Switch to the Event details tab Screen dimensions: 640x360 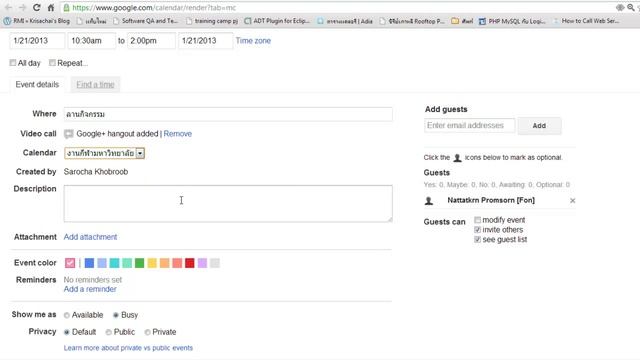point(37,84)
